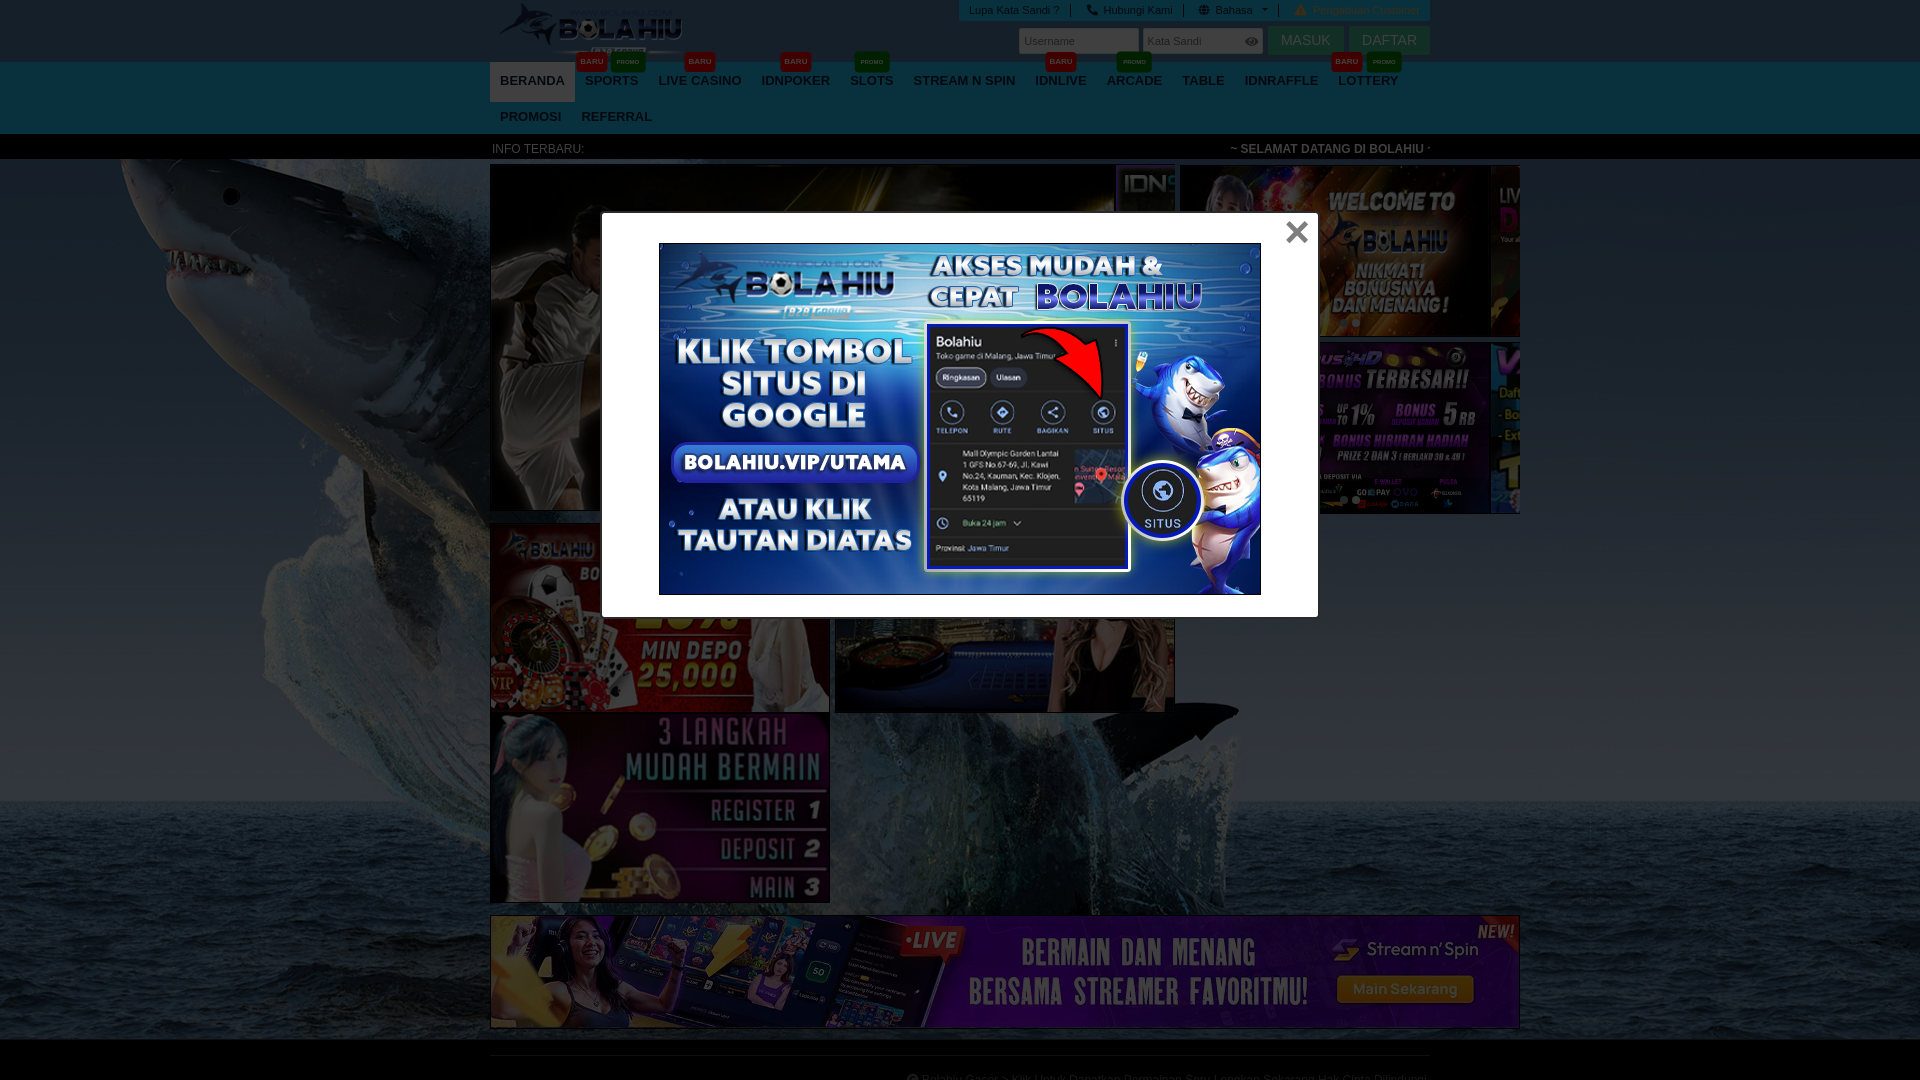The image size is (1920, 1080).
Task: Open the PROMOSI menu item
Action: 530,117
